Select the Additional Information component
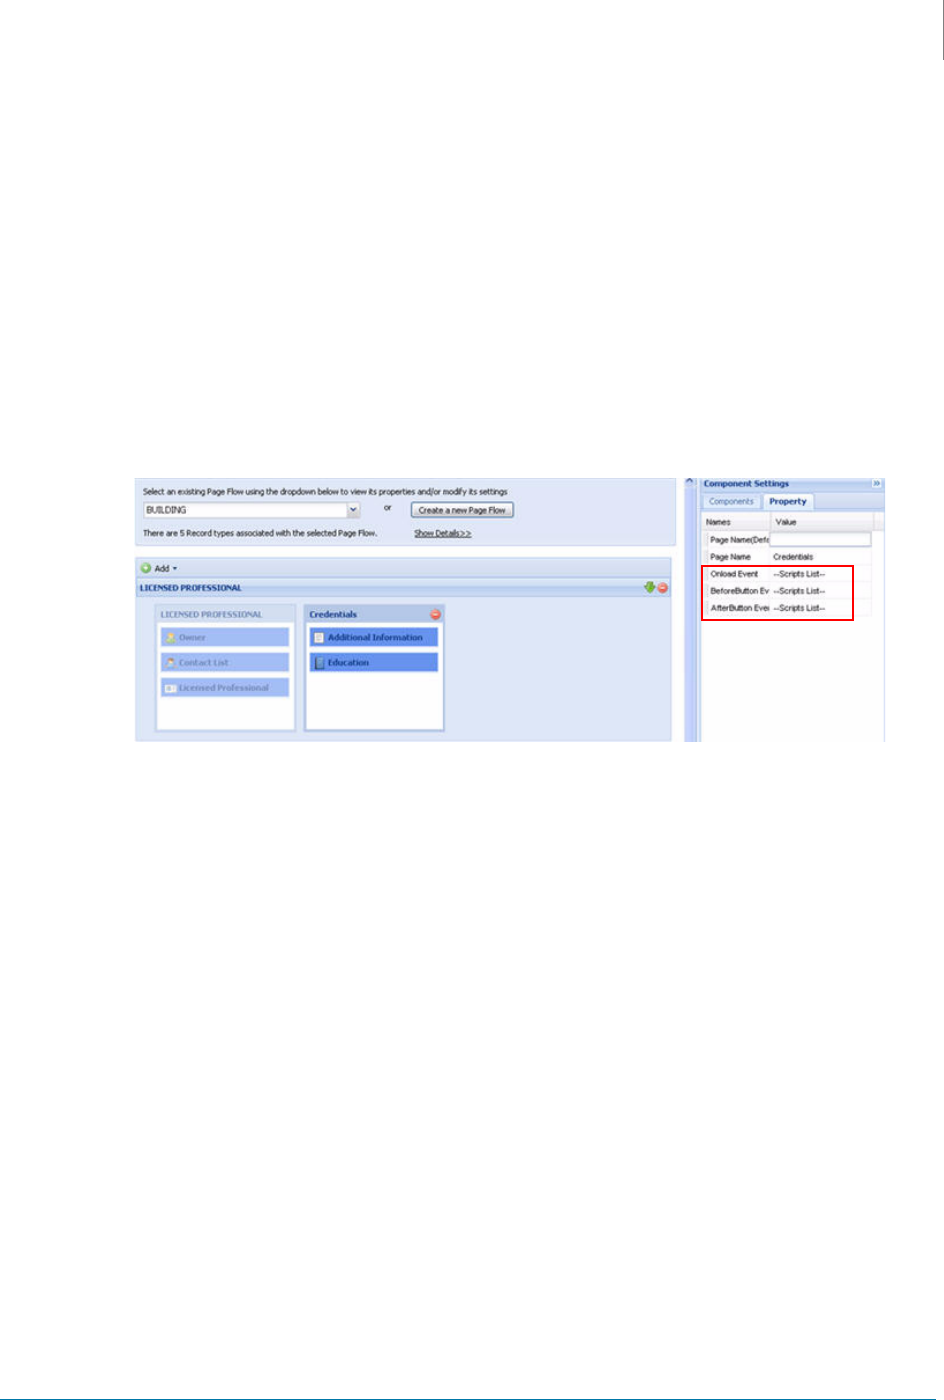944x1400 pixels. pos(374,637)
